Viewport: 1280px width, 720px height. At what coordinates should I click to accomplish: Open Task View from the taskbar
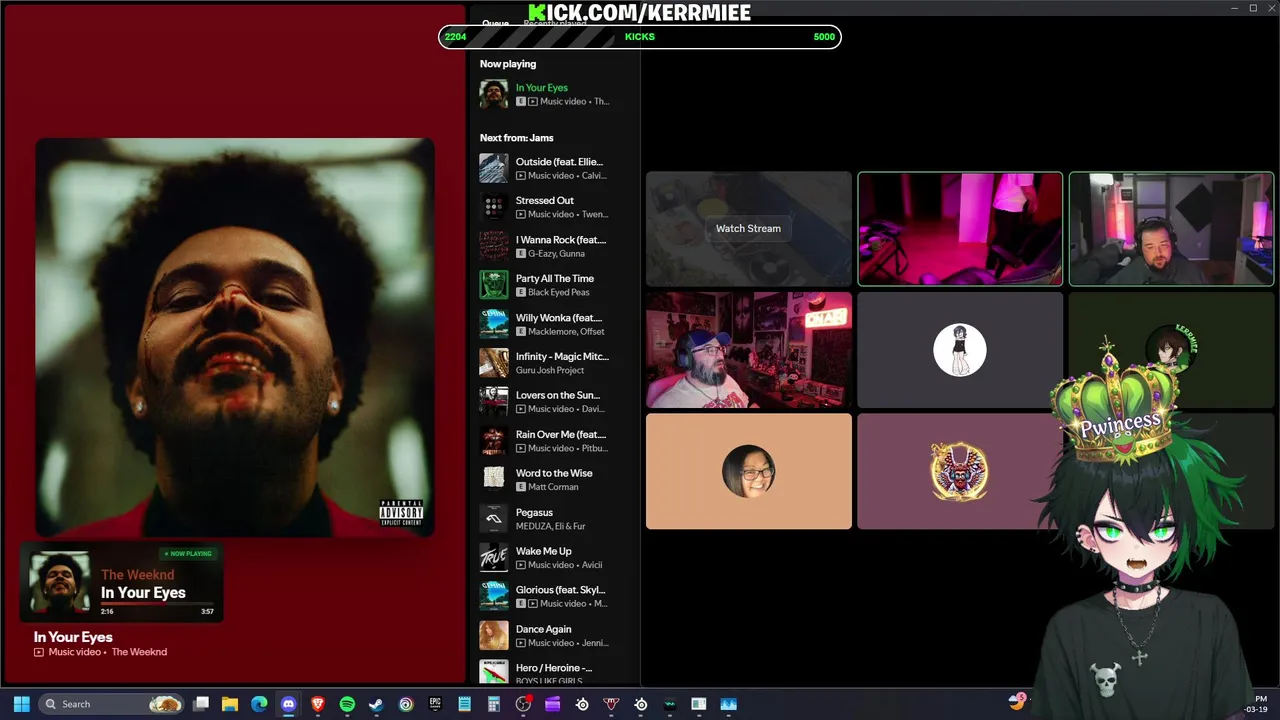[x=201, y=704]
